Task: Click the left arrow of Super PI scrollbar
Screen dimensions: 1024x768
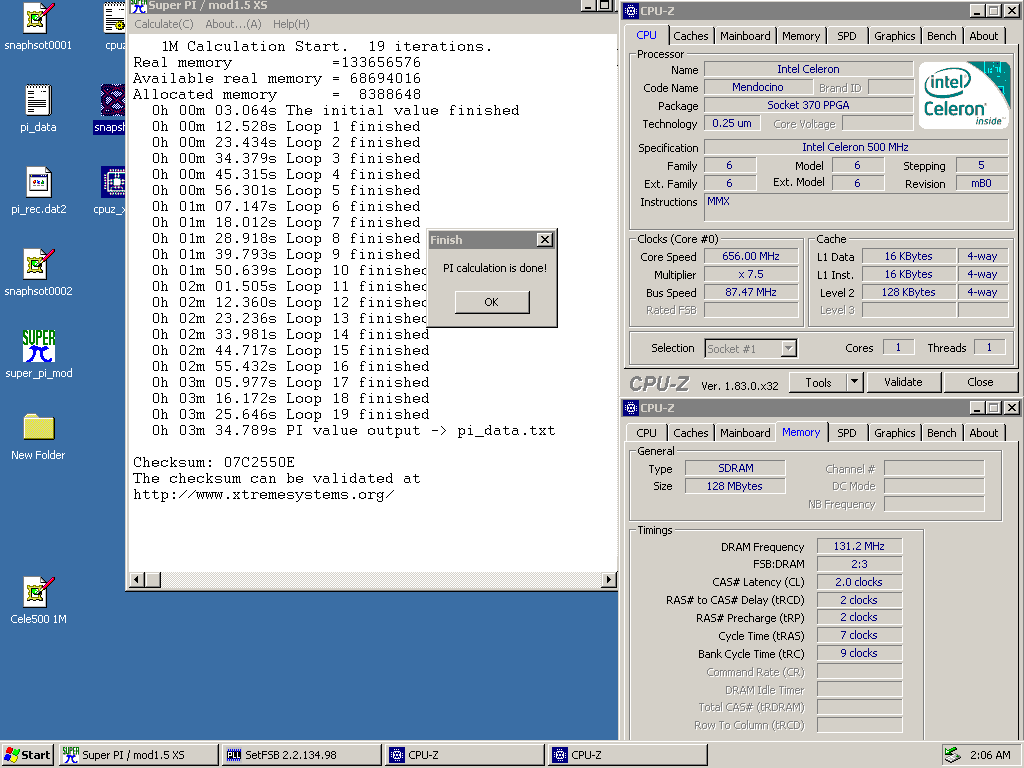Action: [136, 579]
